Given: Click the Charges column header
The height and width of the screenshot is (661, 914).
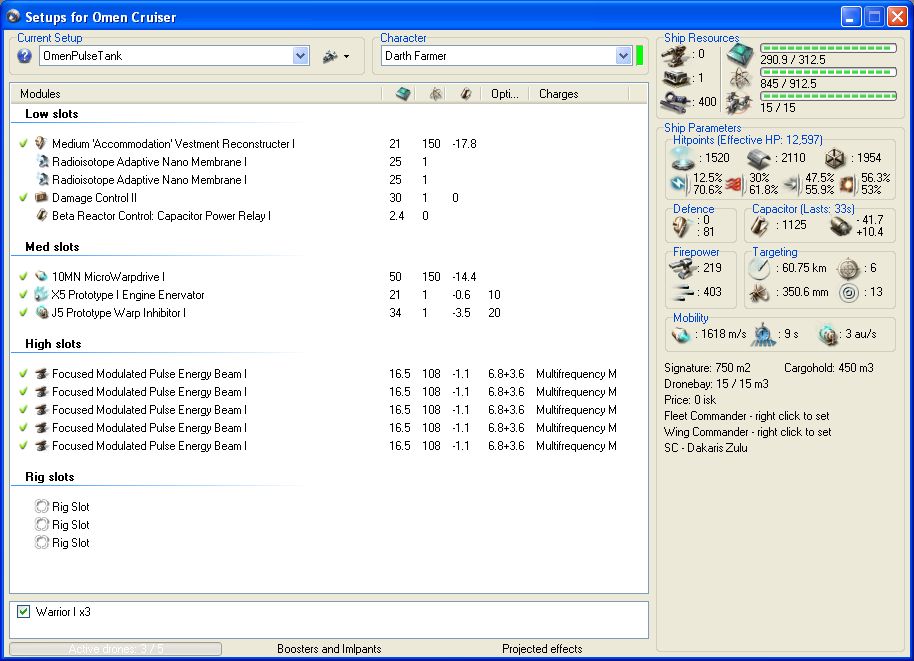Looking at the screenshot, I should pyautogui.click(x=558, y=94).
